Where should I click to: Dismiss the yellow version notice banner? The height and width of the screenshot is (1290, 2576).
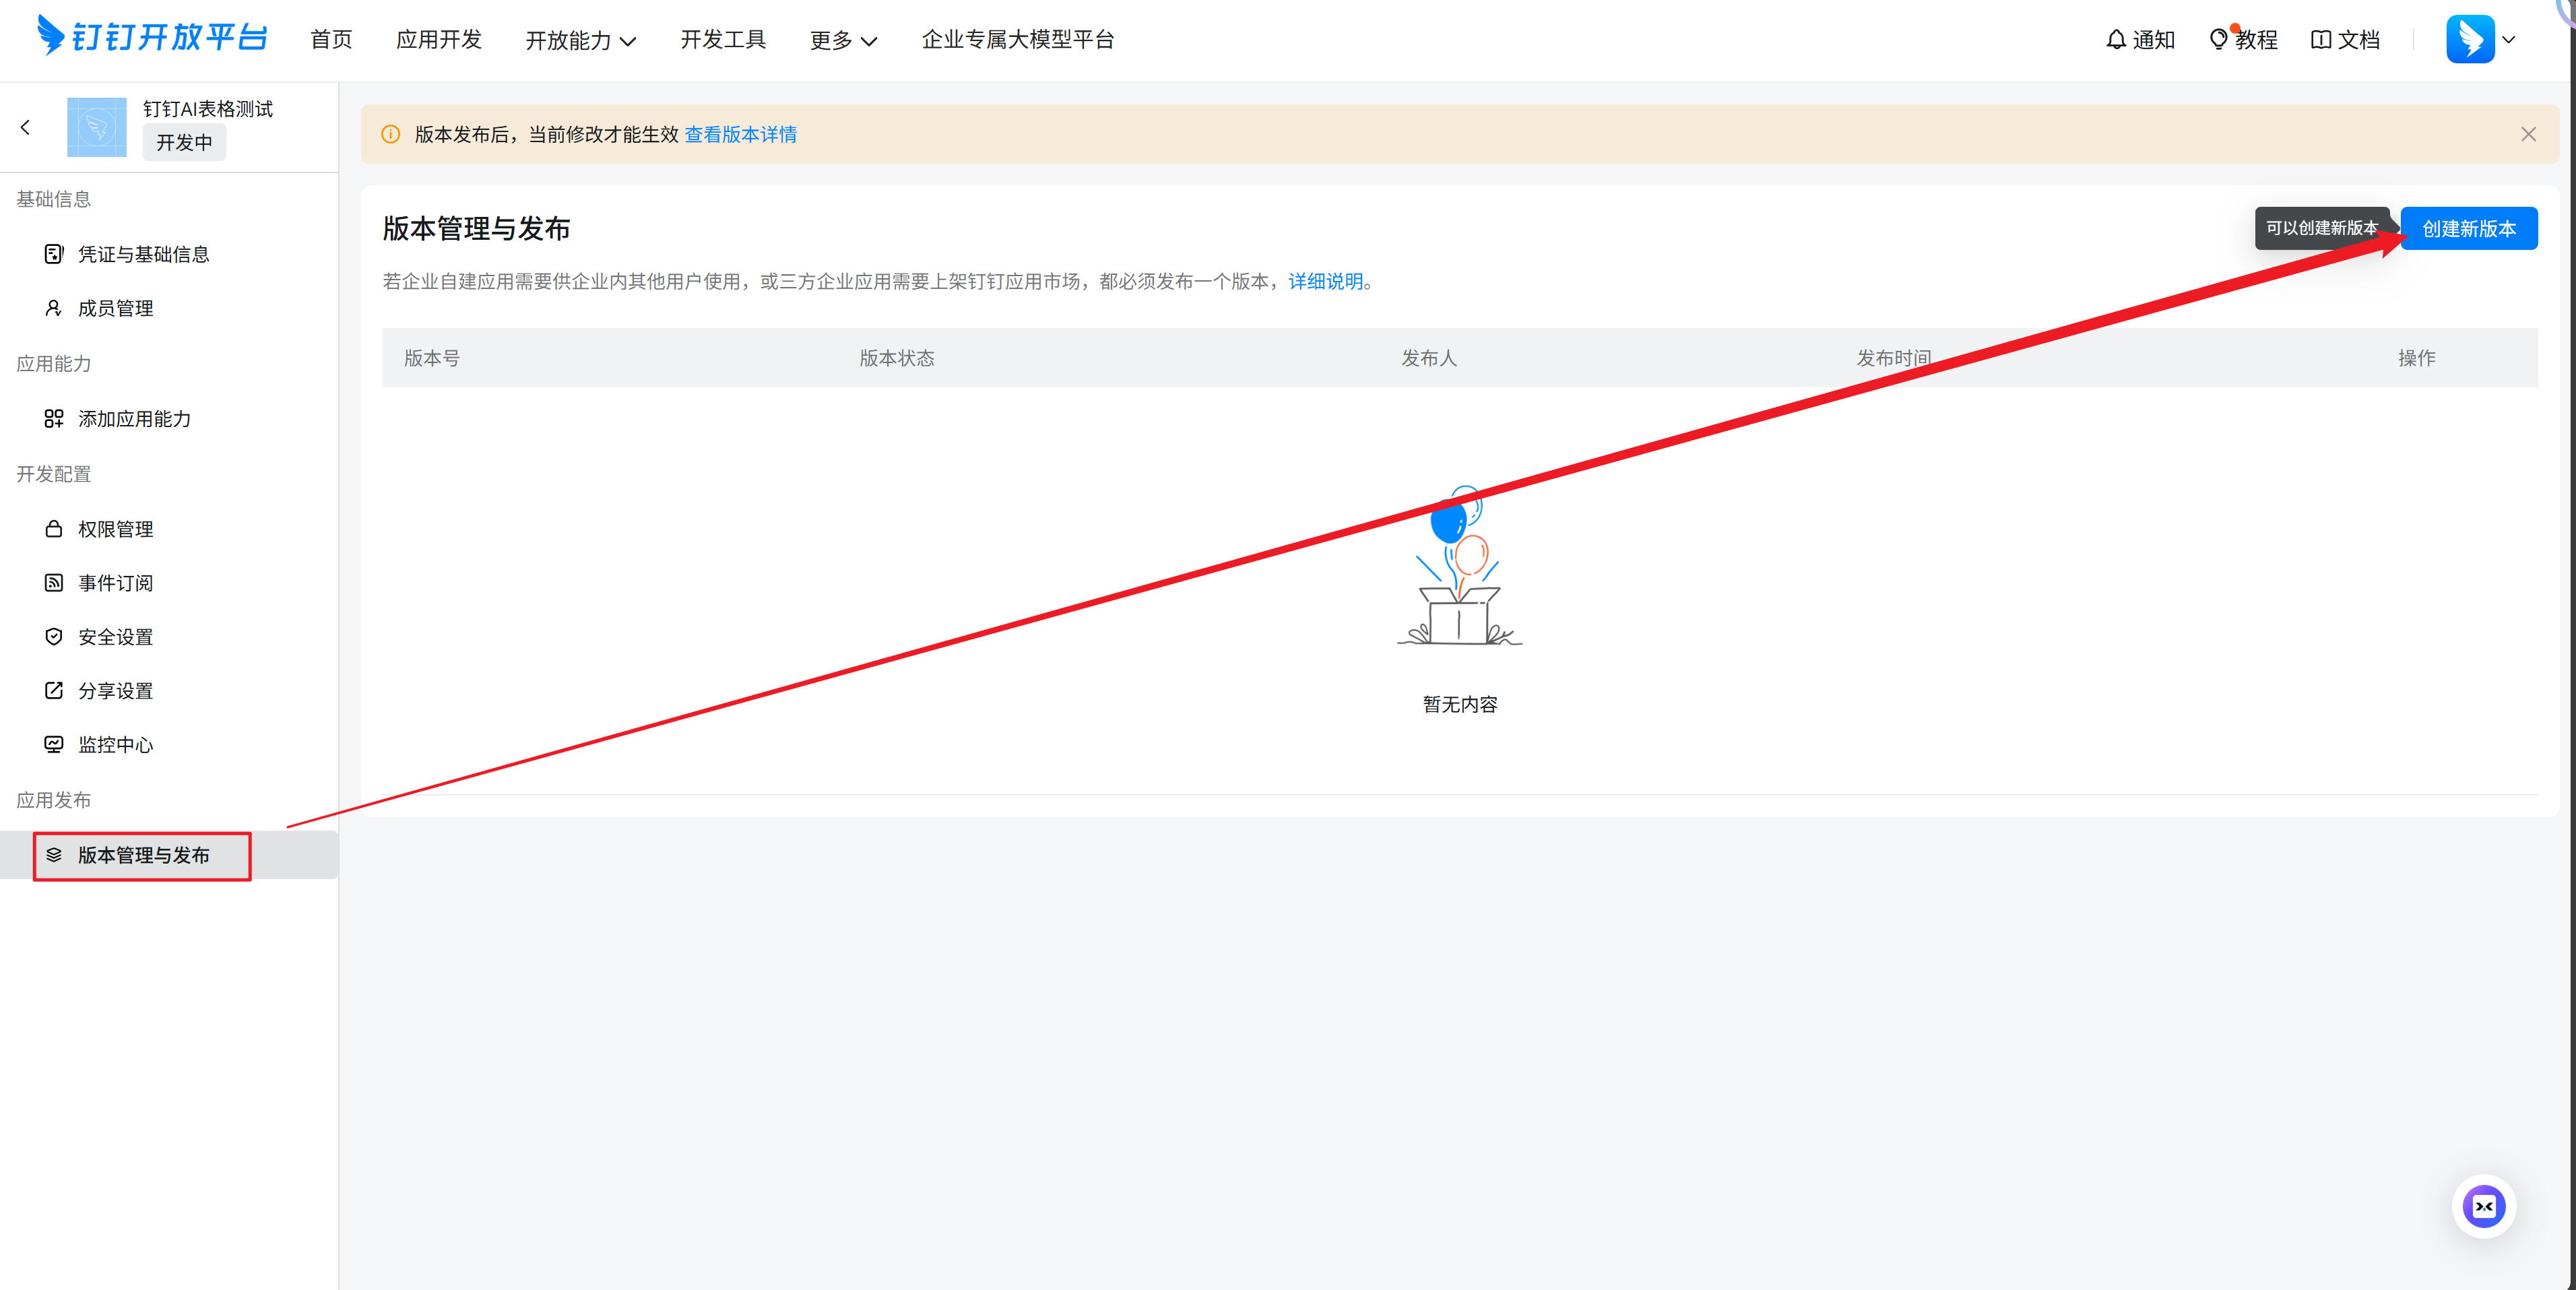pyautogui.click(x=2528, y=134)
